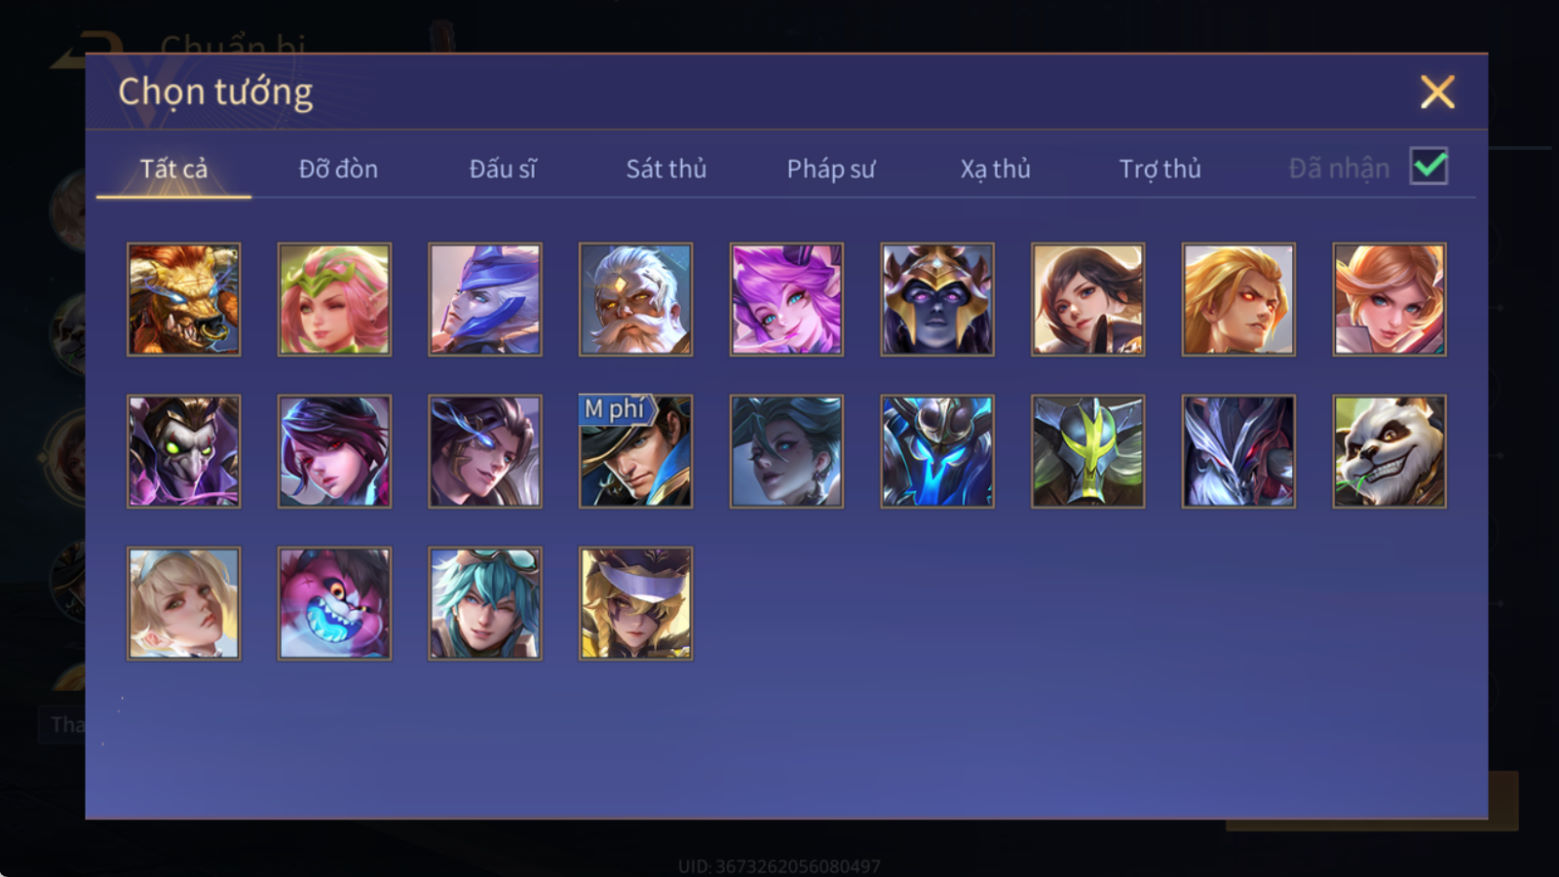Viewport: 1559px width, 877px height.
Task: Choose the teal-haired hero with goggles
Action: [485, 603]
